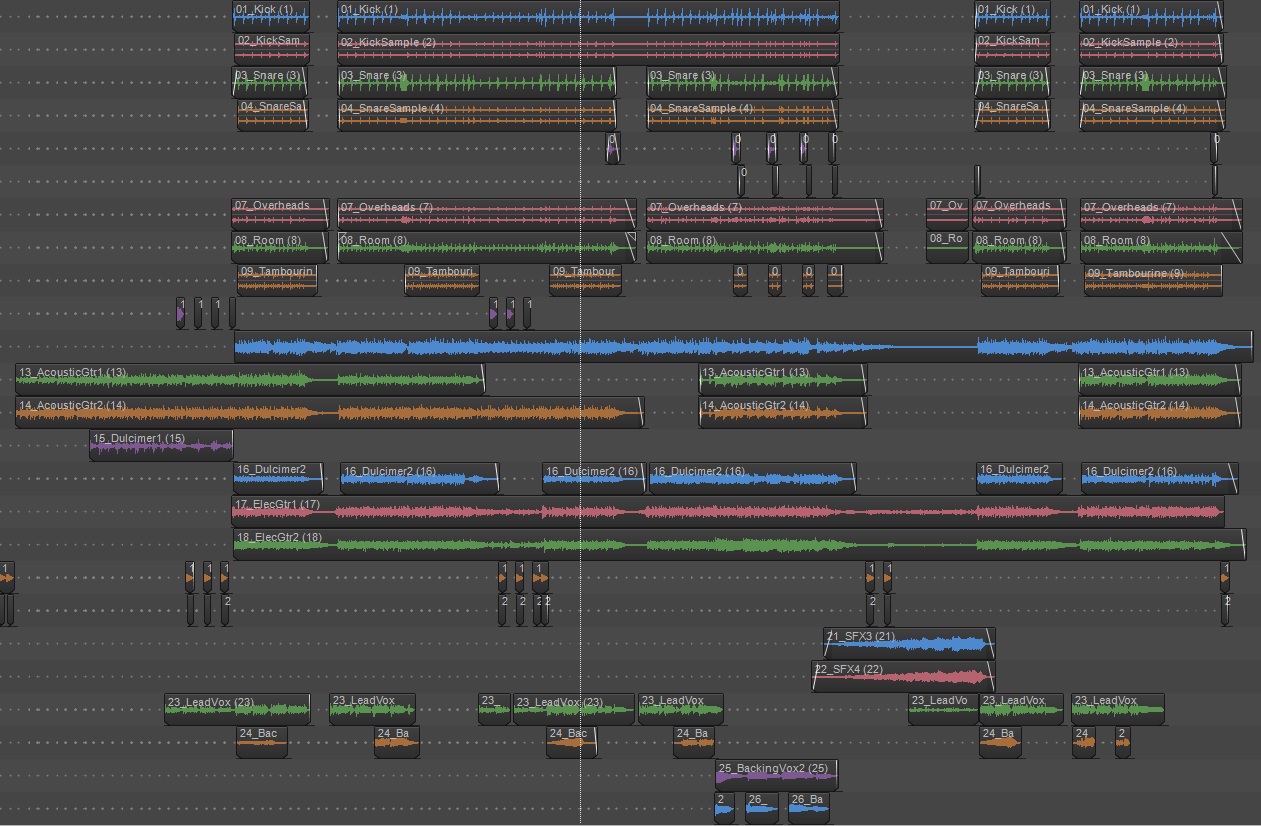Select the 25_BackingVox2 purple clip
The height and width of the screenshot is (826, 1261).
[x=776, y=775]
